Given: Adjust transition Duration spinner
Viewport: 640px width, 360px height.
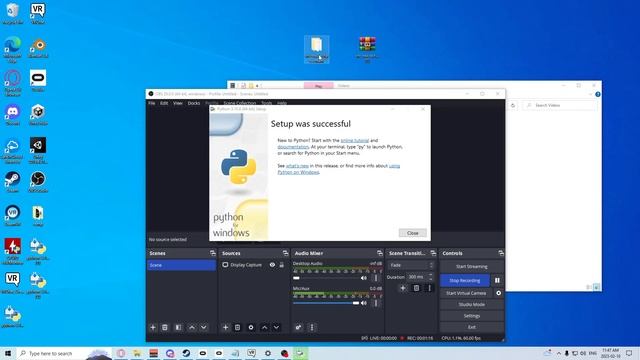Looking at the screenshot, I should tap(430, 277).
